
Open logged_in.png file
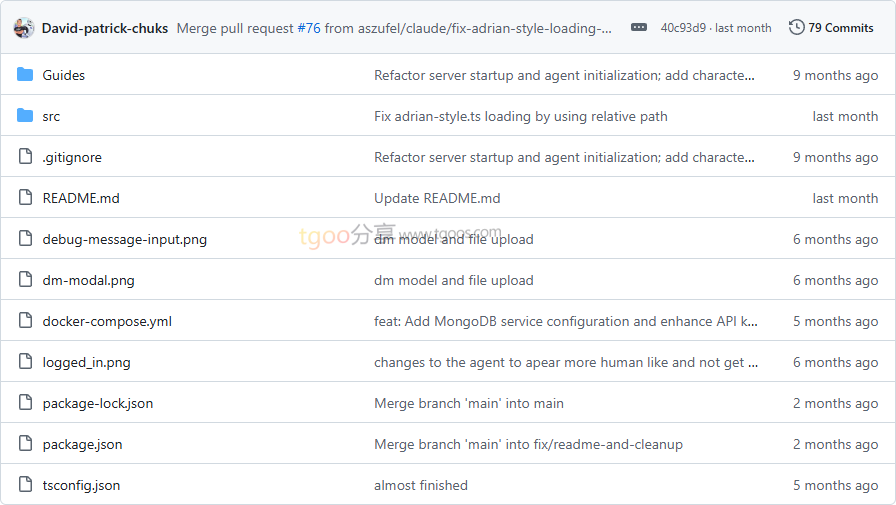[86, 362]
